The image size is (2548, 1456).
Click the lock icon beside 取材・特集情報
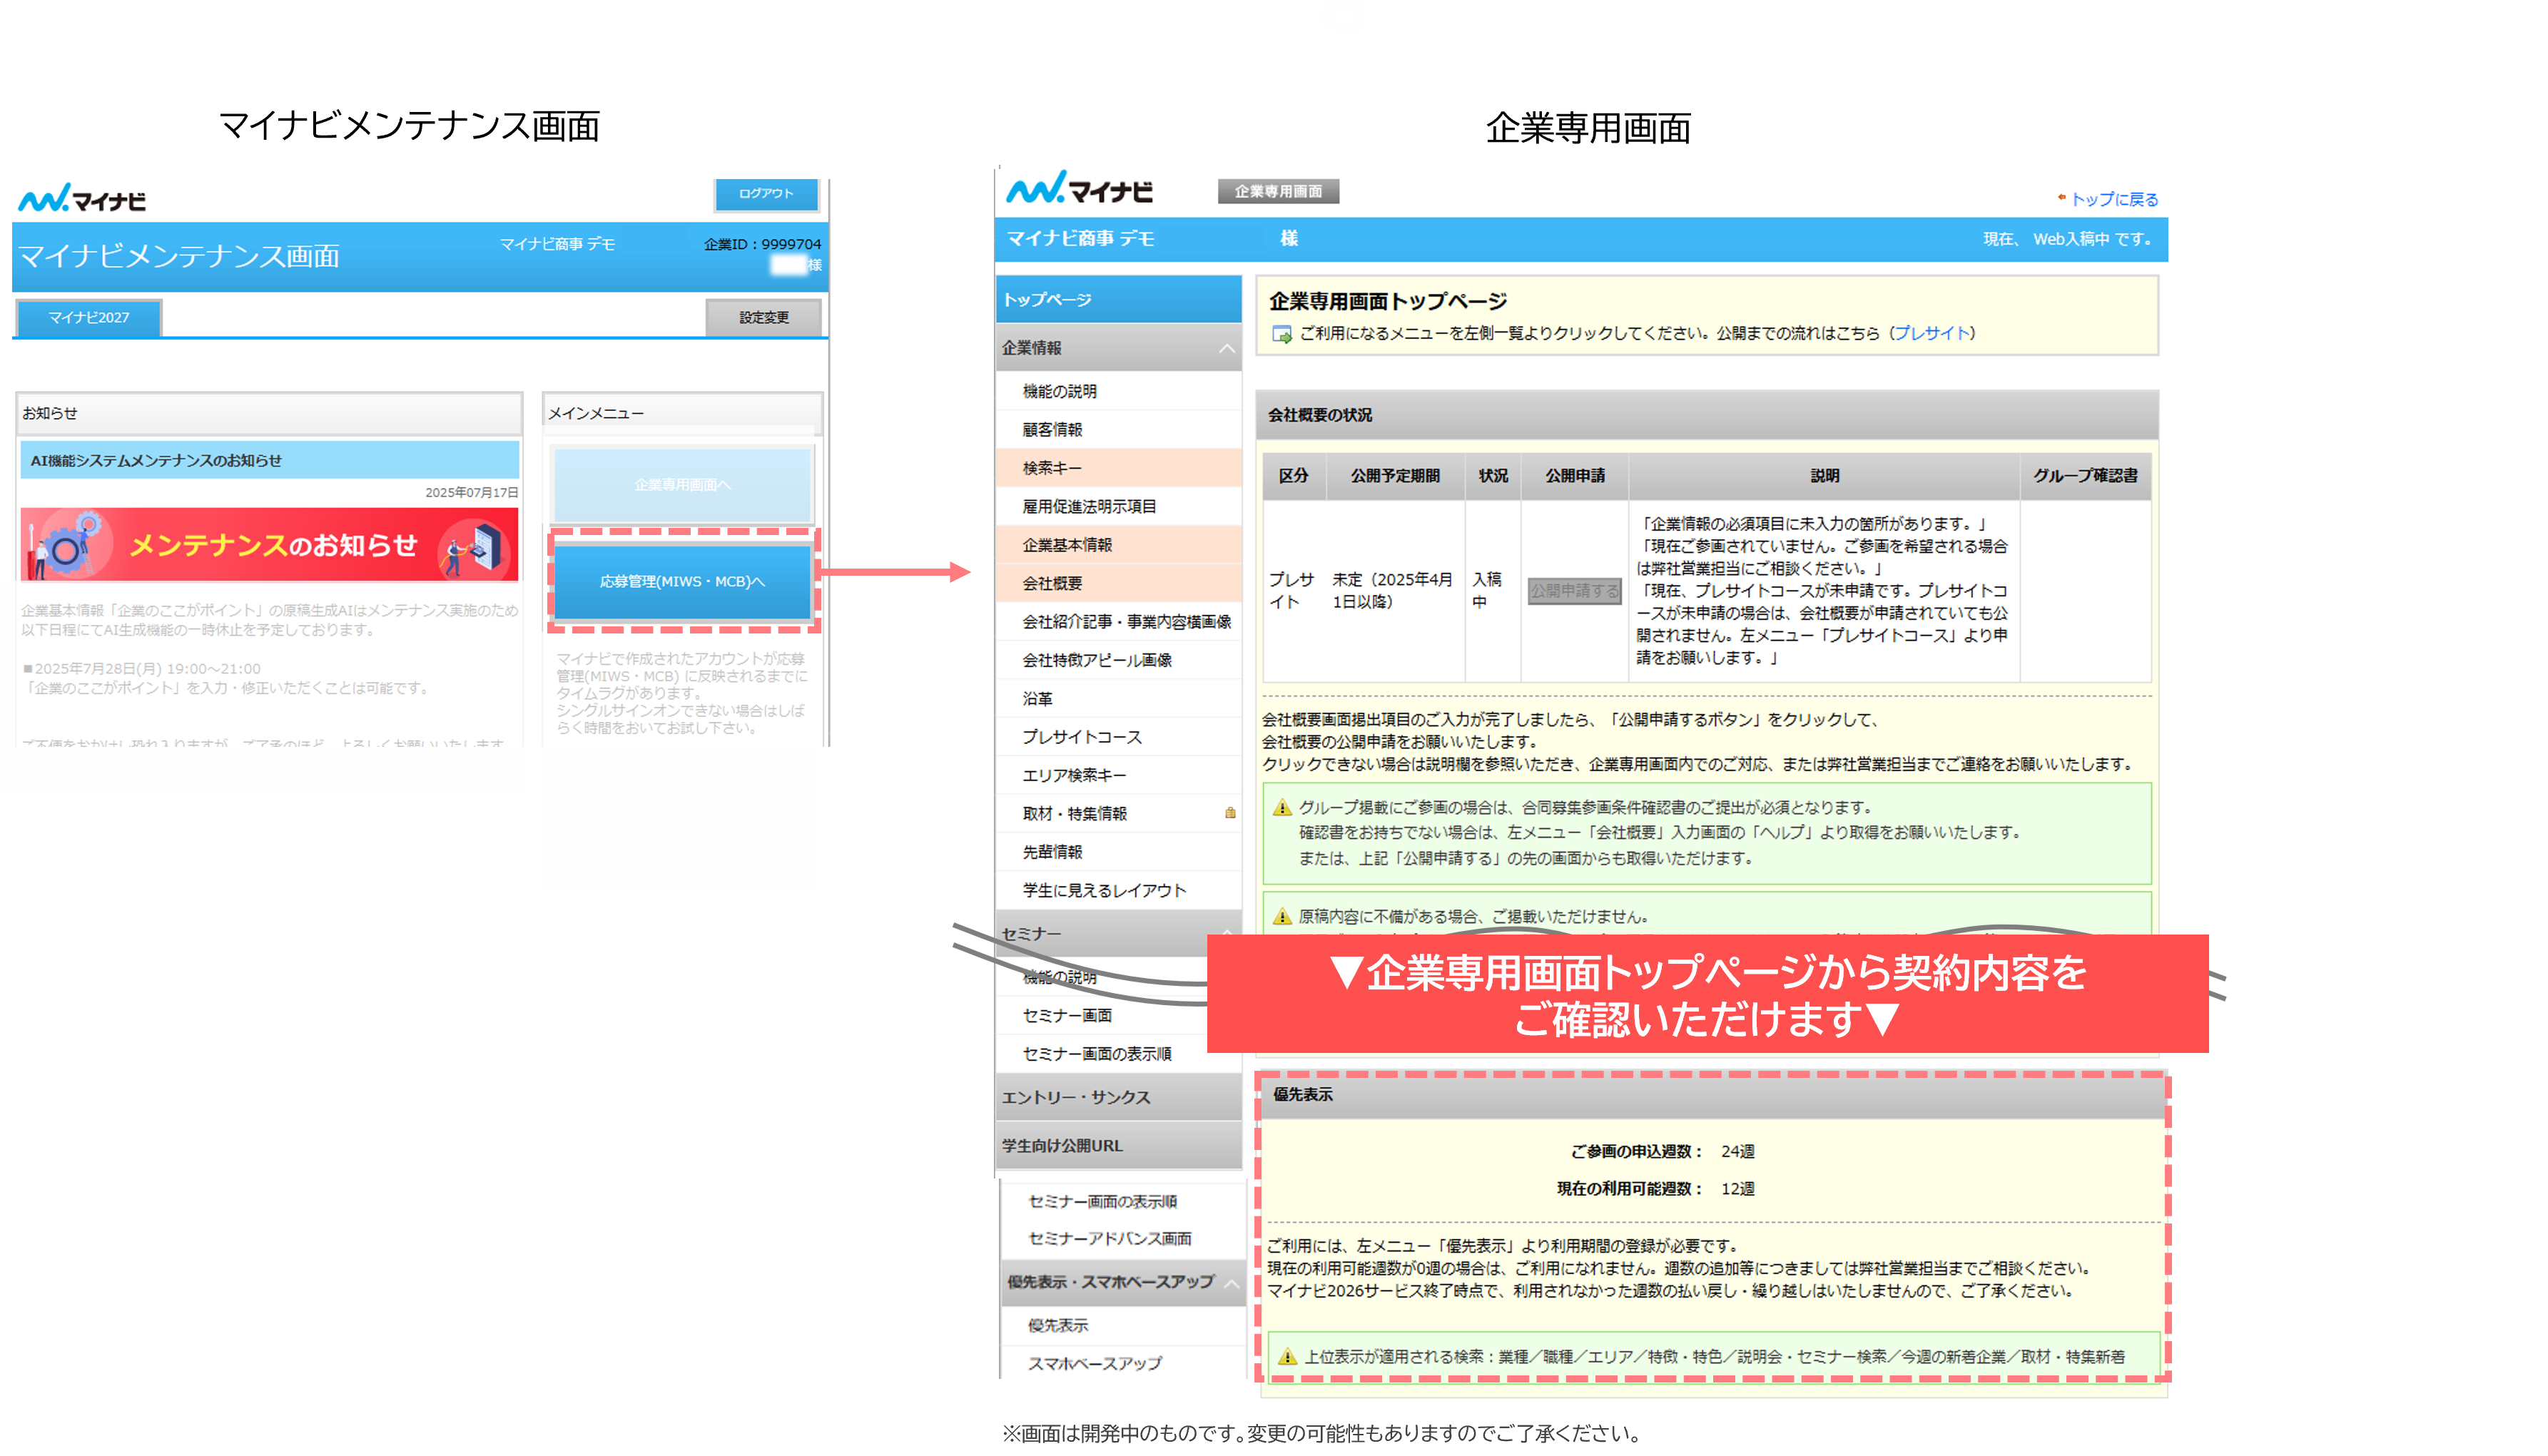coord(1230,813)
